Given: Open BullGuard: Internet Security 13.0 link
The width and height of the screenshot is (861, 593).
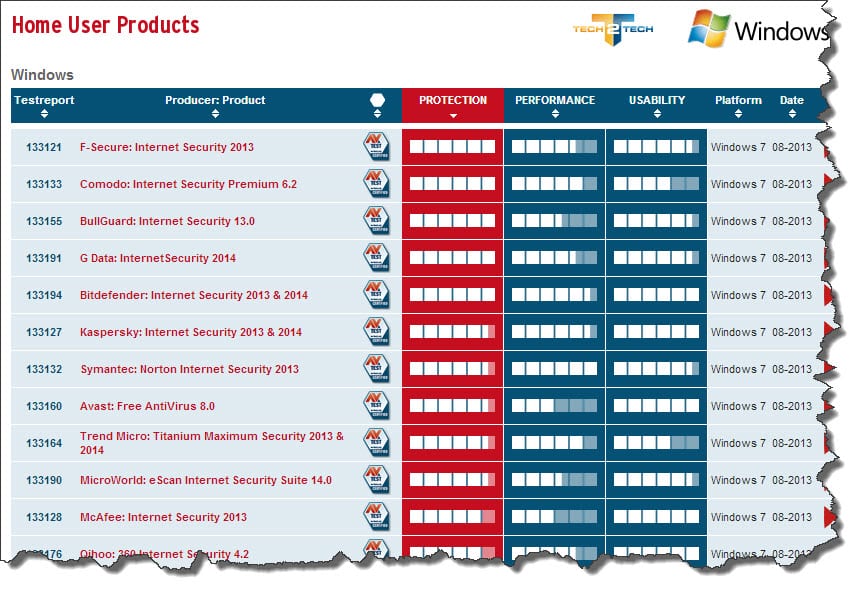Looking at the screenshot, I should [x=167, y=221].
